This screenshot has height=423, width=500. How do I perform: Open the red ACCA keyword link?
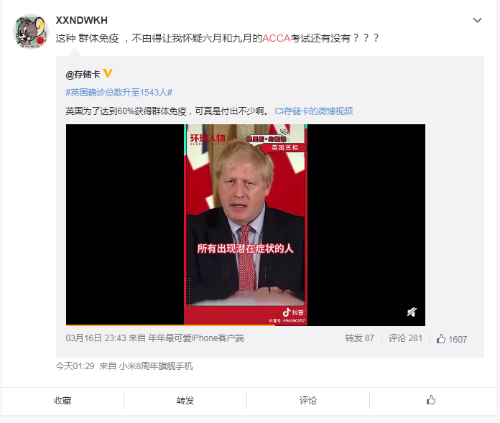[x=276, y=38]
